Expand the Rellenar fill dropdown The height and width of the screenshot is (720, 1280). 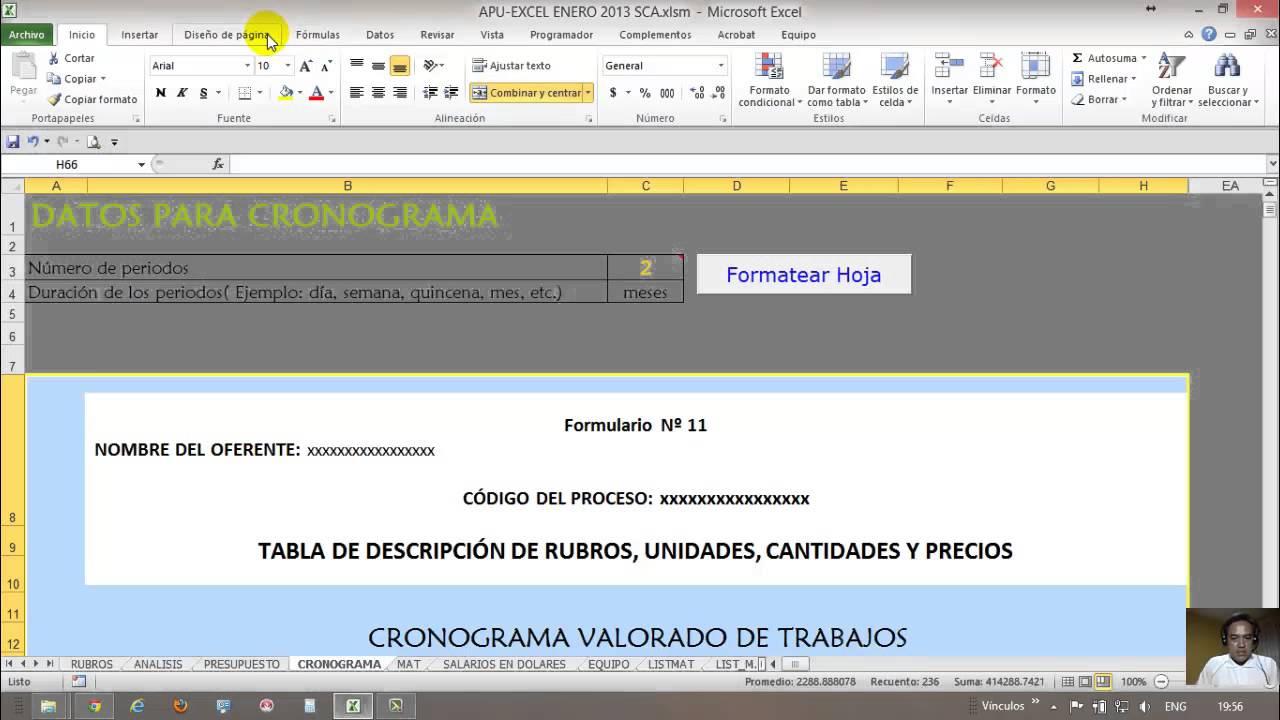(x=1135, y=79)
